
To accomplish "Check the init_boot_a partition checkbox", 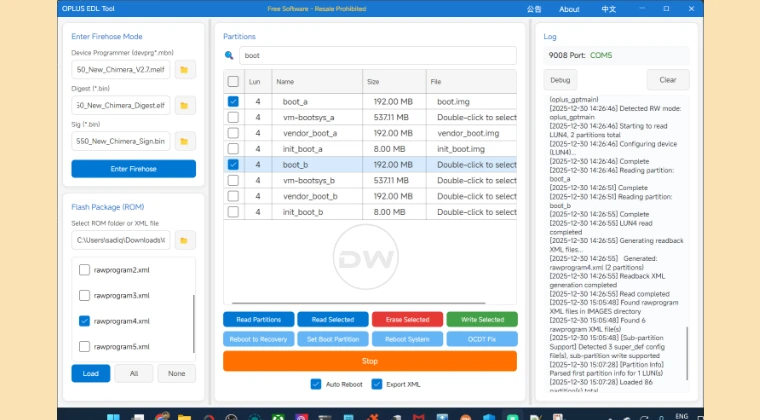I will click(x=233, y=149).
